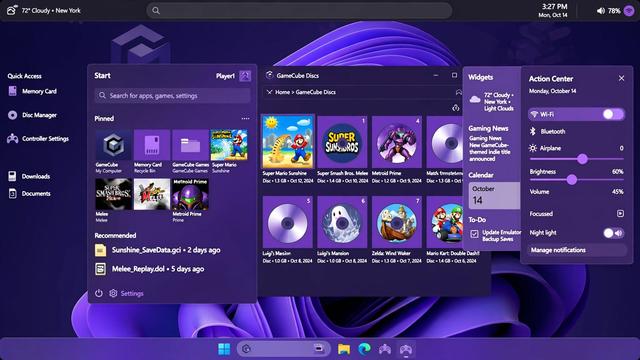Open the weather widget 72° Cloudy
The height and width of the screenshot is (360, 640).
tap(492, 102)
